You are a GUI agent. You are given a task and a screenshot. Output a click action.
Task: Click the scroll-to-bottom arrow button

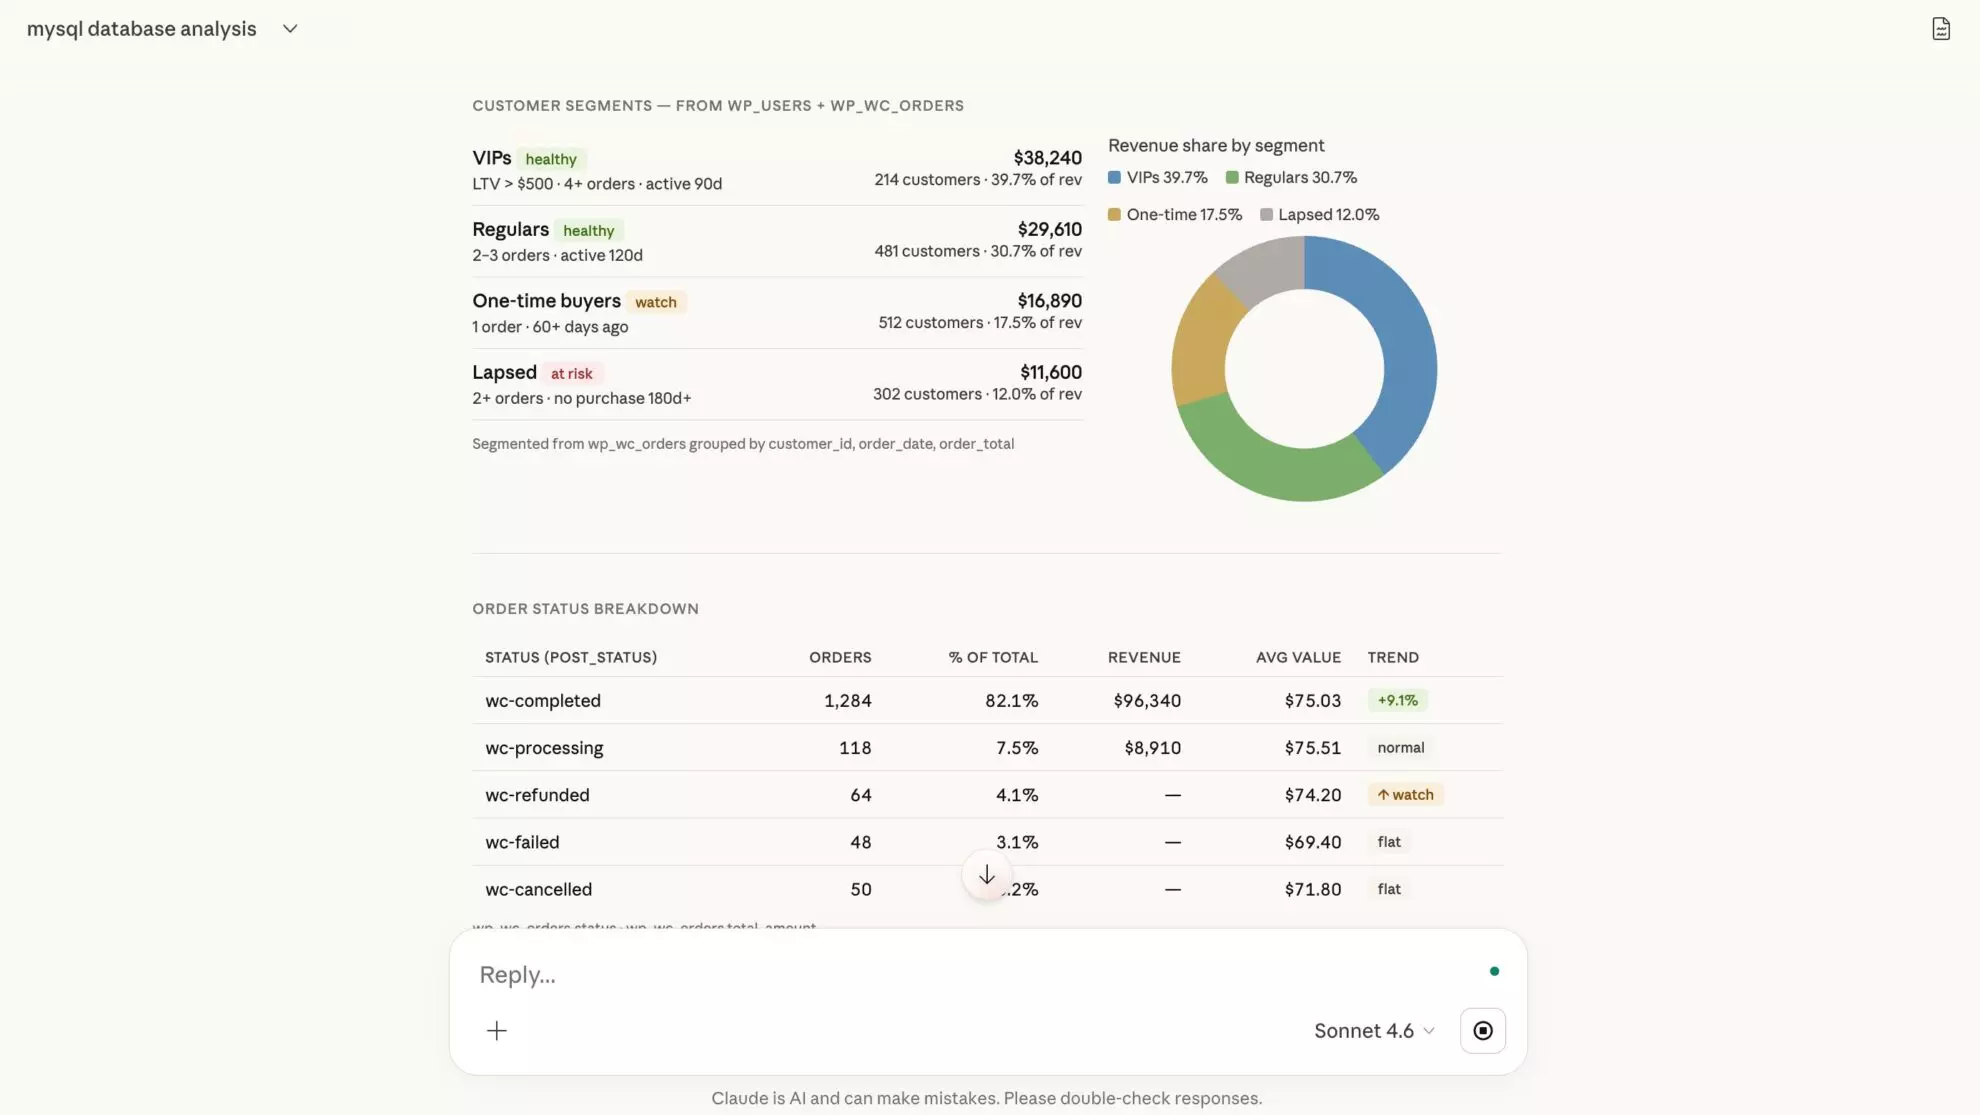point(987,875)
